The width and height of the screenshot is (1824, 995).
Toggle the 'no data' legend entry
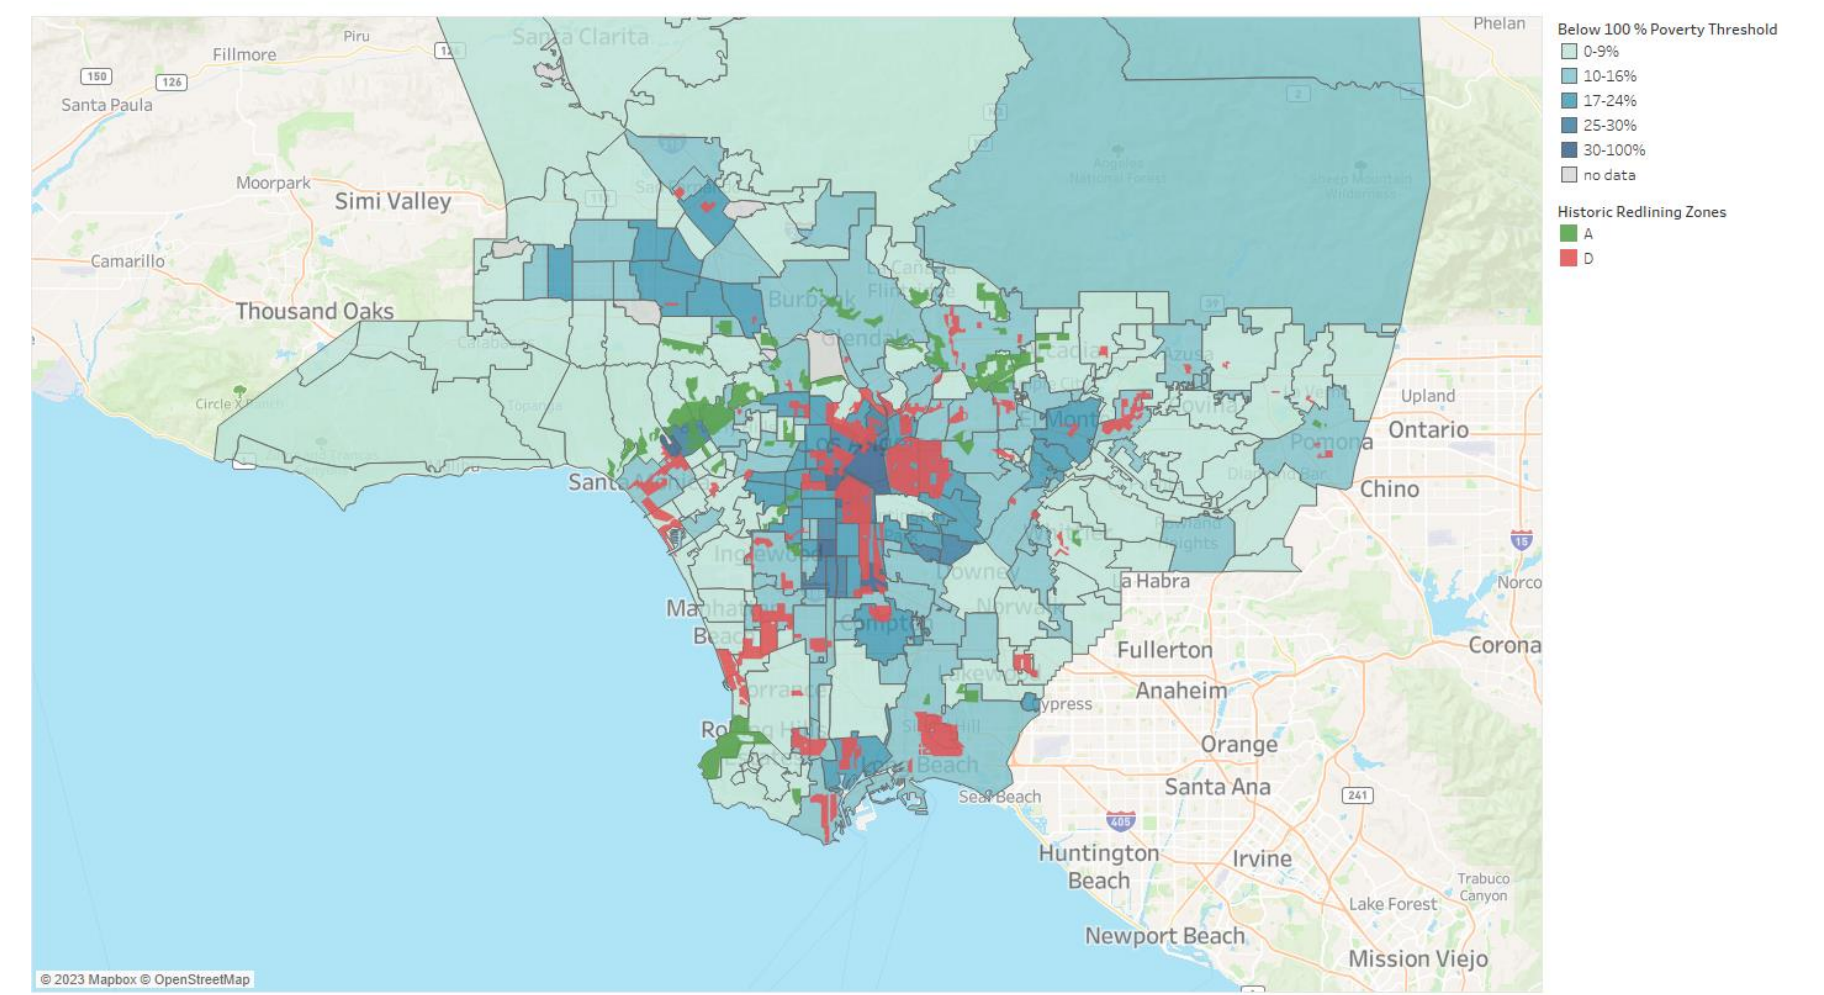tap(1568, 173)
